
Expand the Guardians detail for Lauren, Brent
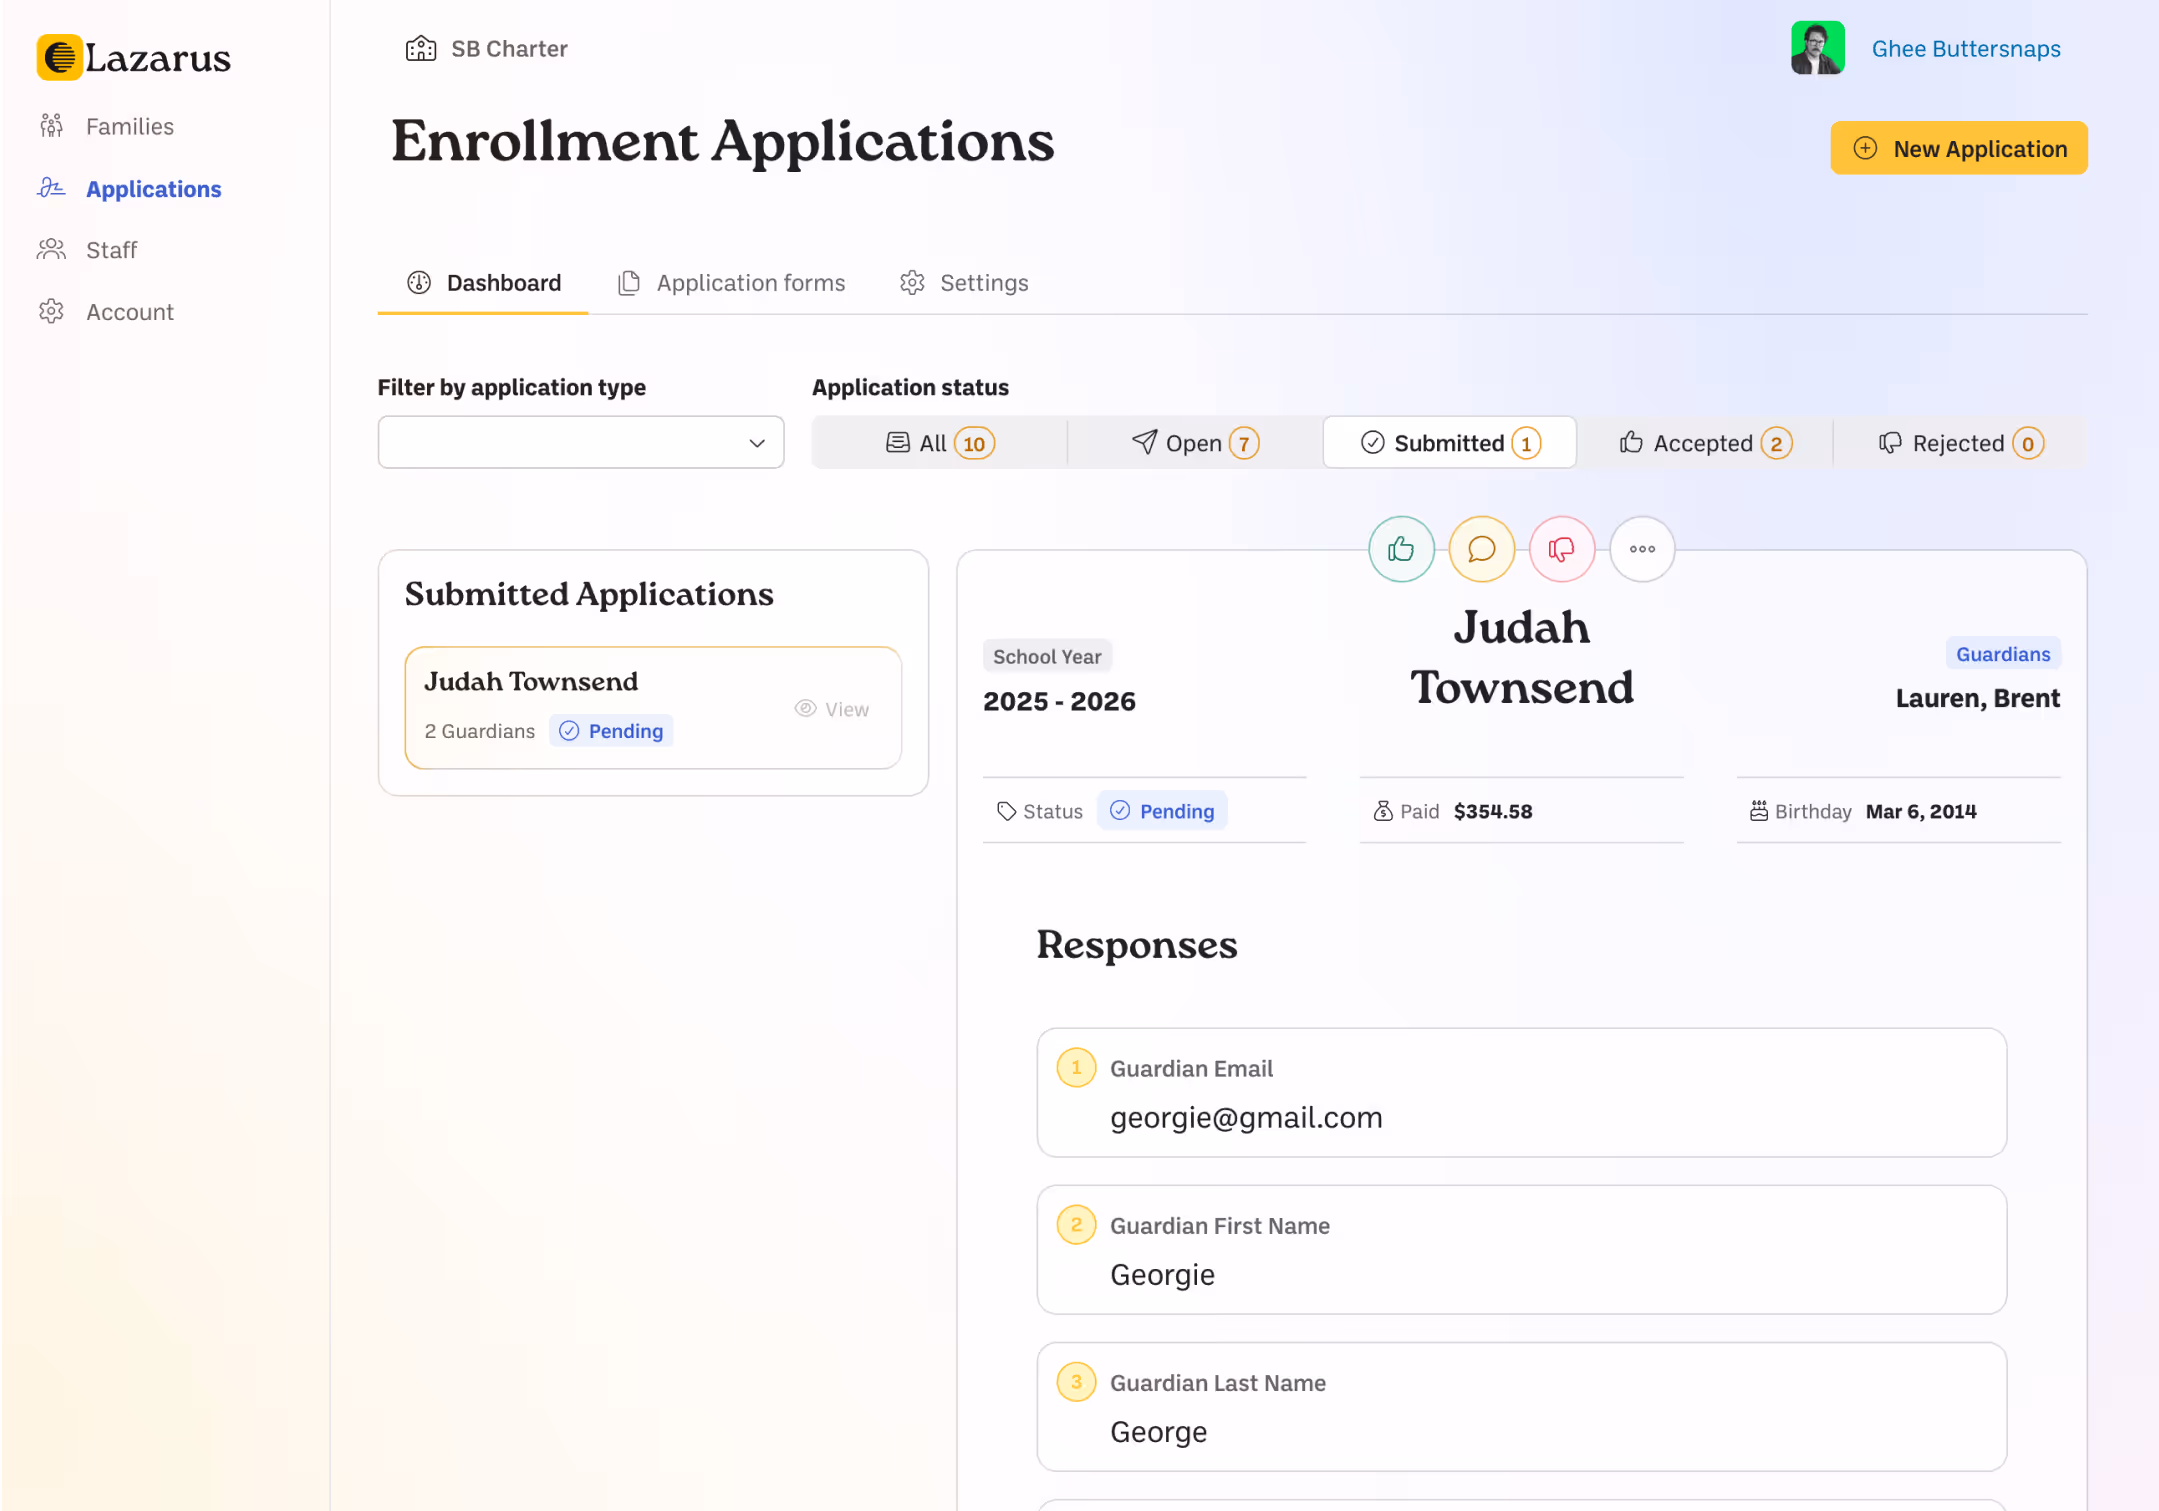pyautogui.click(x=2003, y=653)
